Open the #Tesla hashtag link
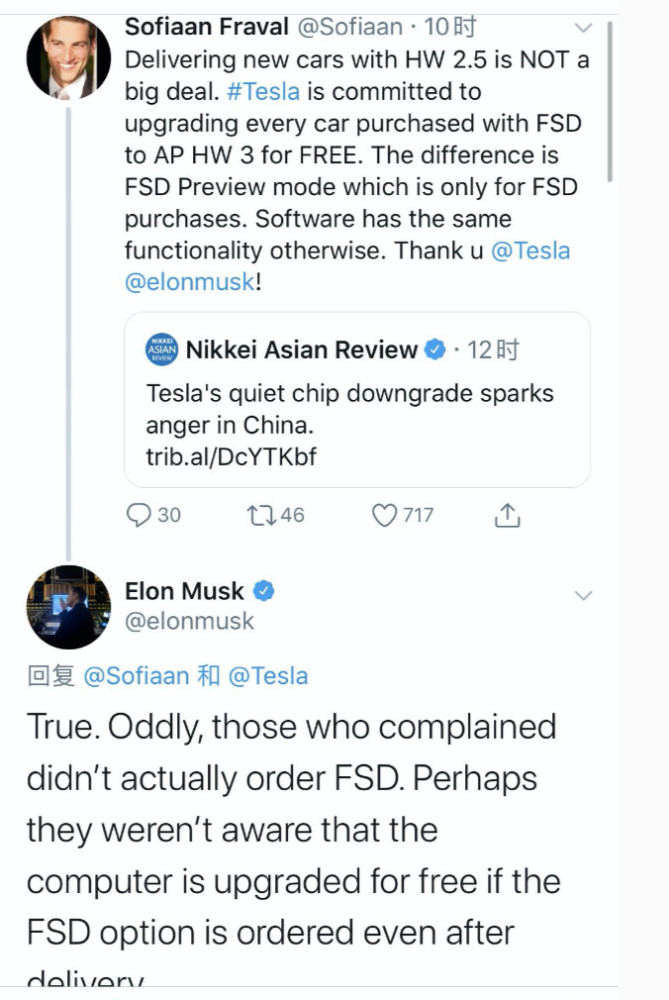The height and width of the screenshot is (1000, 669). (264, 91)
